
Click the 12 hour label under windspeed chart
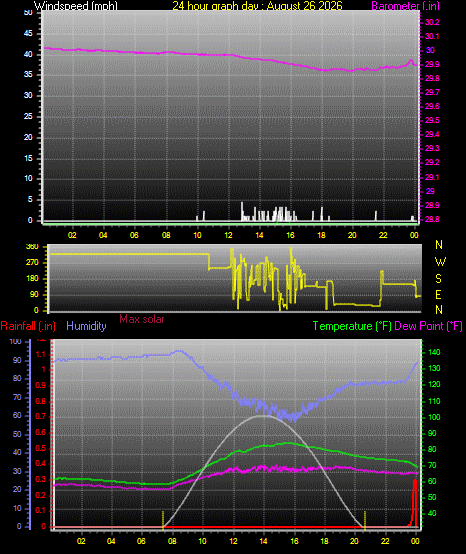(x=228, y=235)
